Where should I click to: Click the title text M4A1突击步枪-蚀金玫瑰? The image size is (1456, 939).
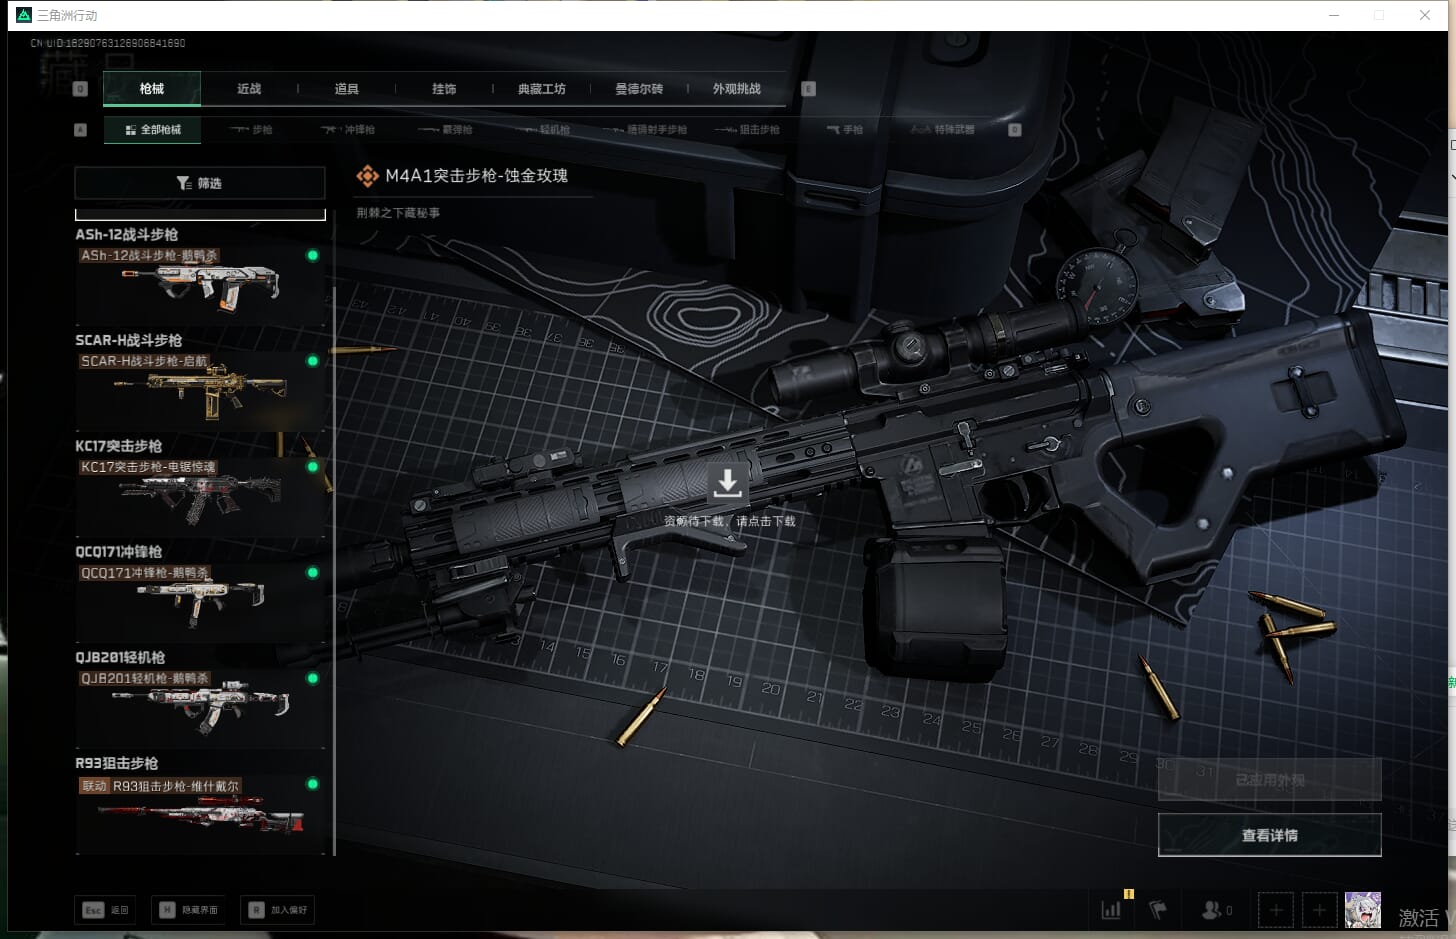[476, 176]
